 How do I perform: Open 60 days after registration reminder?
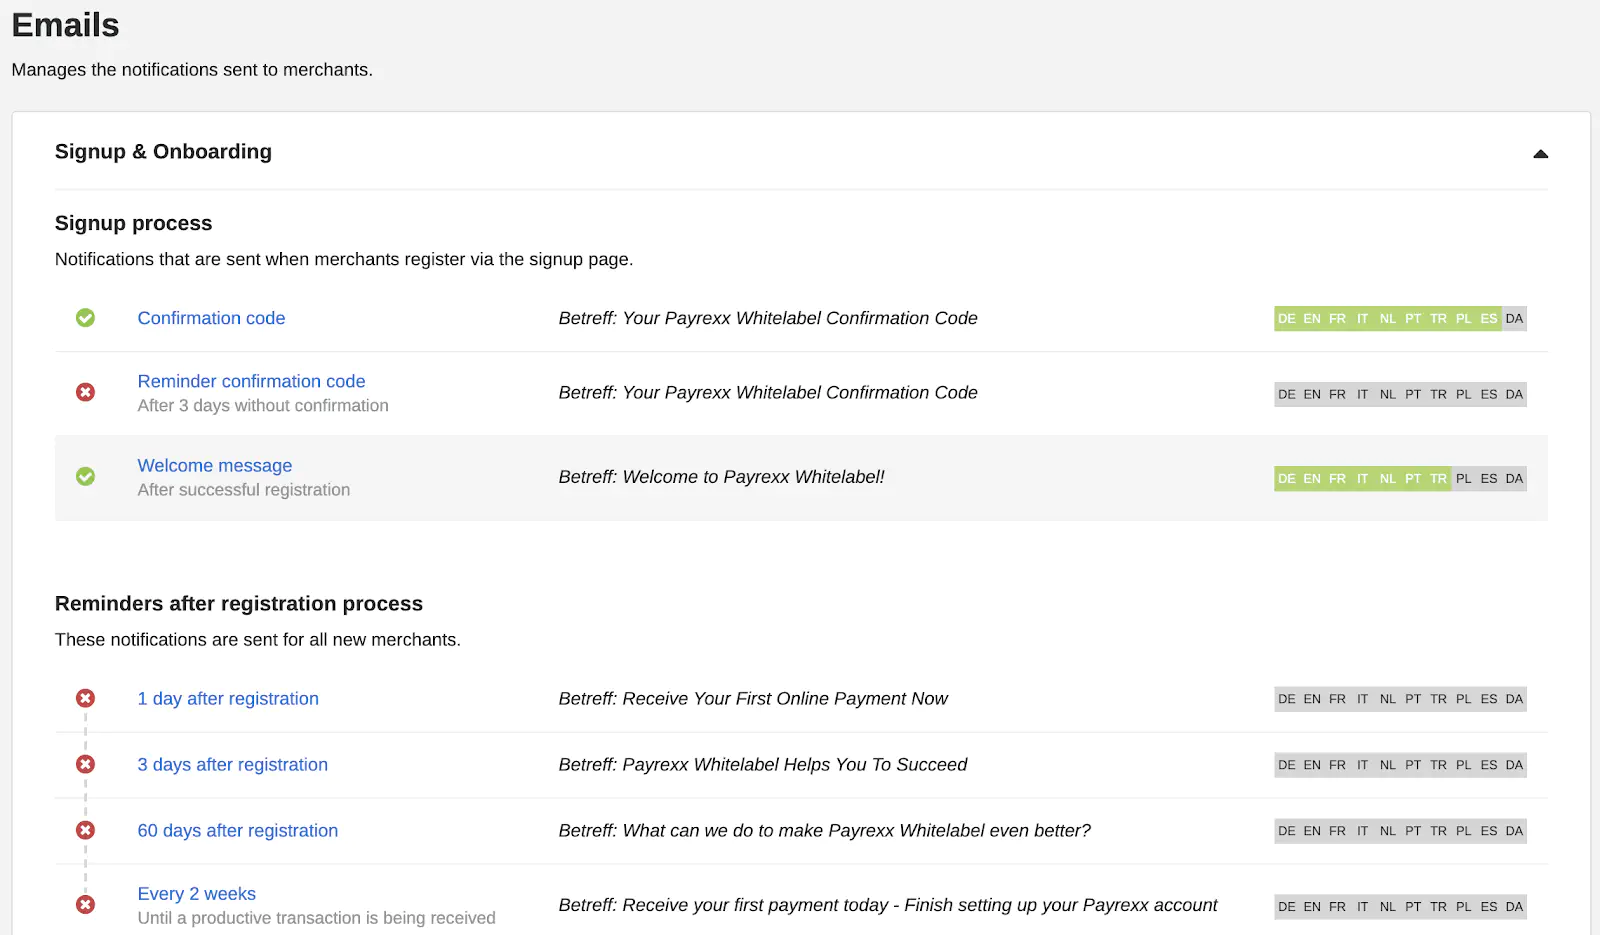click(x=237, y=830)
